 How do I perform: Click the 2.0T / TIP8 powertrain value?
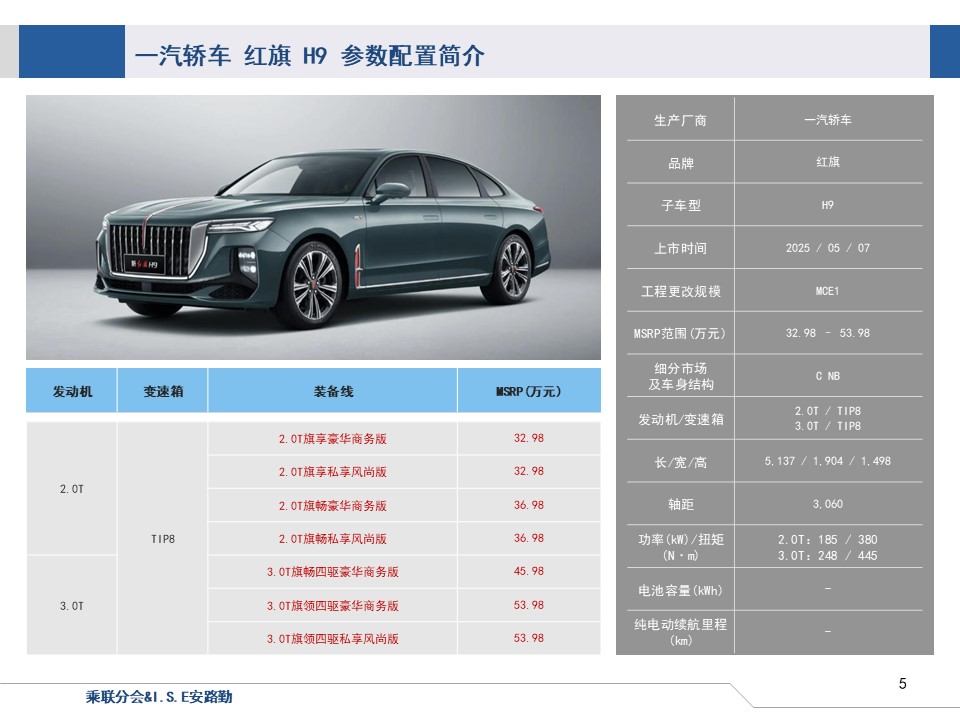(x=828, y=411)
